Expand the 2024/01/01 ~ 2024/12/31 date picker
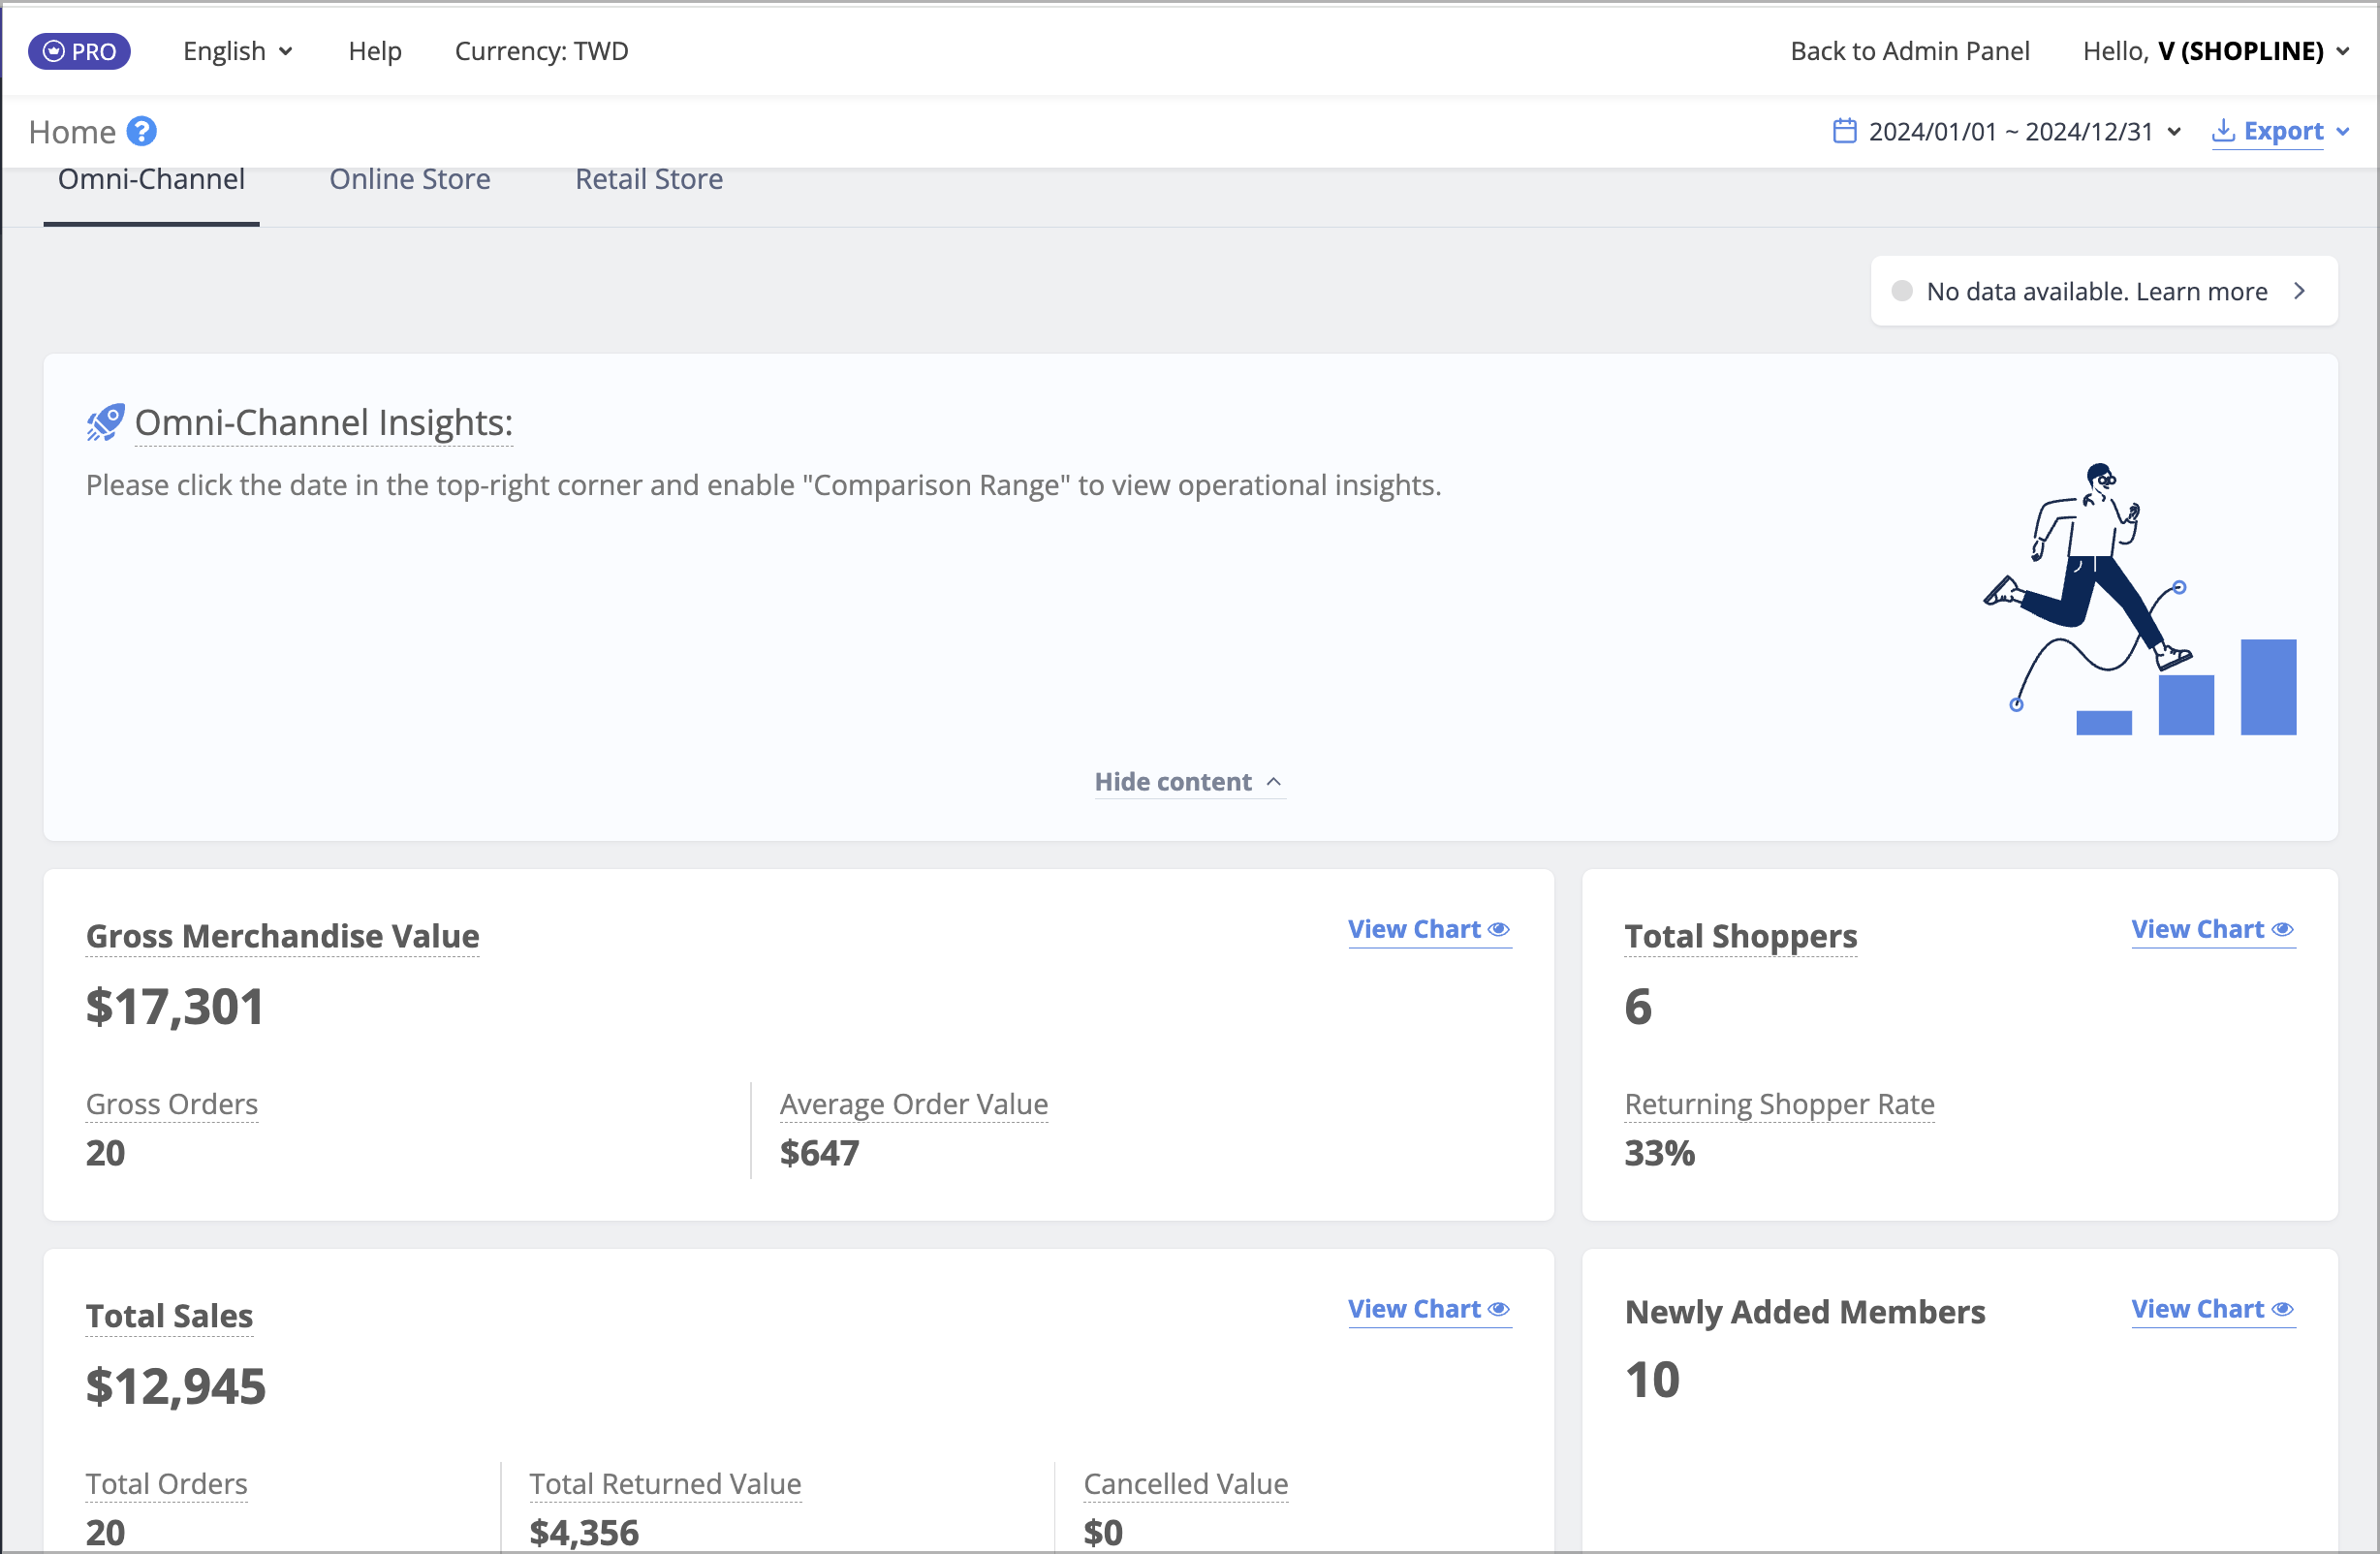 pyautogui.click(x=2007, y=131)
